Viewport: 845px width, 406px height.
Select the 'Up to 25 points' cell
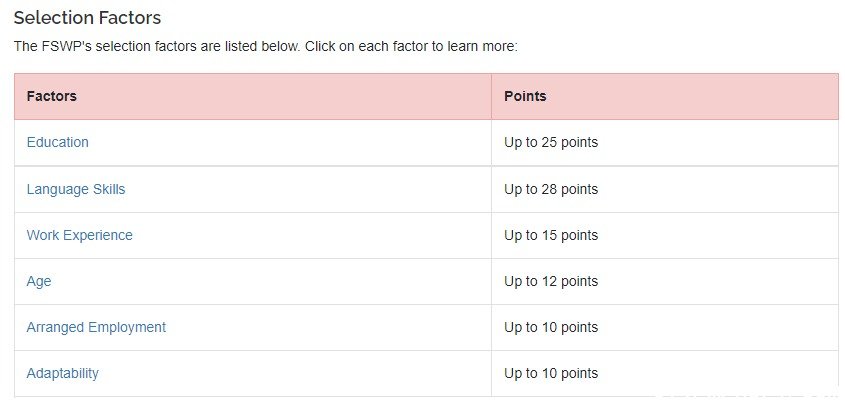[665, 142]
